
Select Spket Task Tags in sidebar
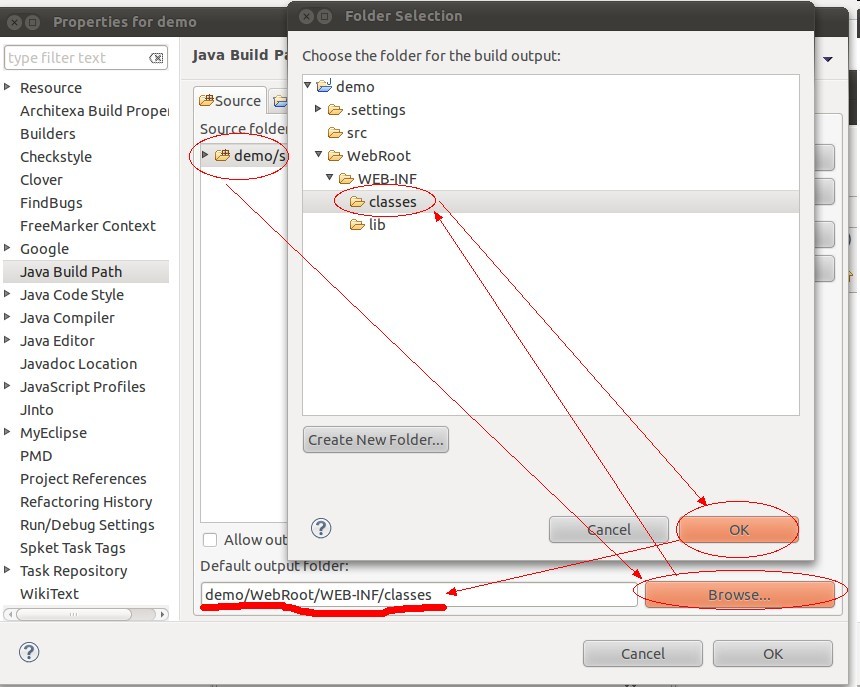(73, 548)
